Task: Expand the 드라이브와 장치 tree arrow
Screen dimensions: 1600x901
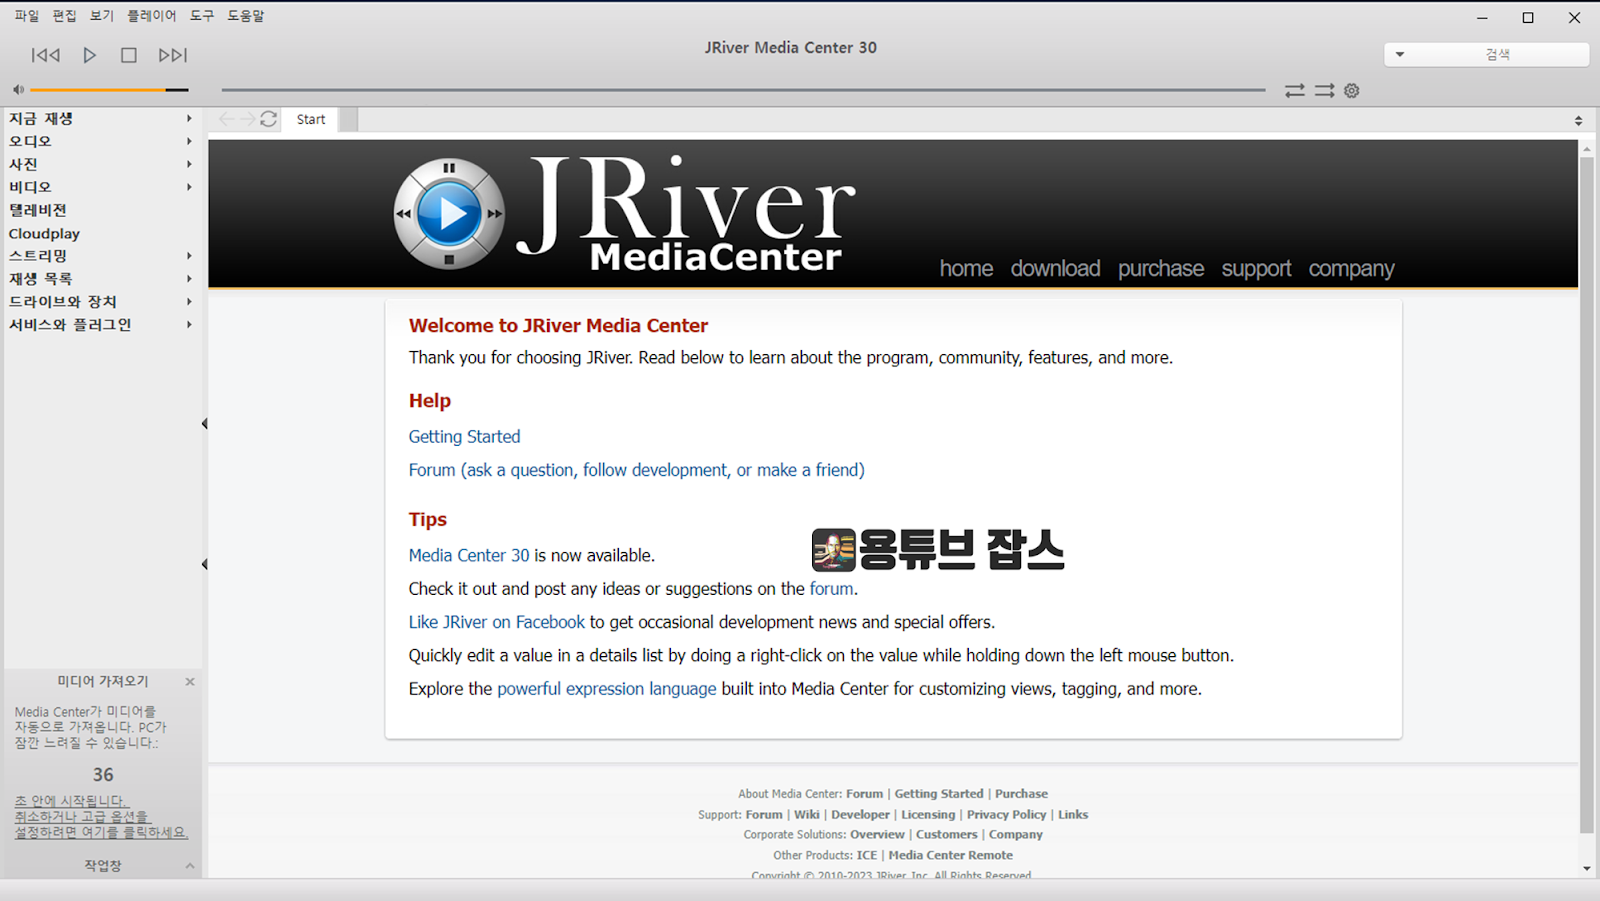Action: click(189, 302)
